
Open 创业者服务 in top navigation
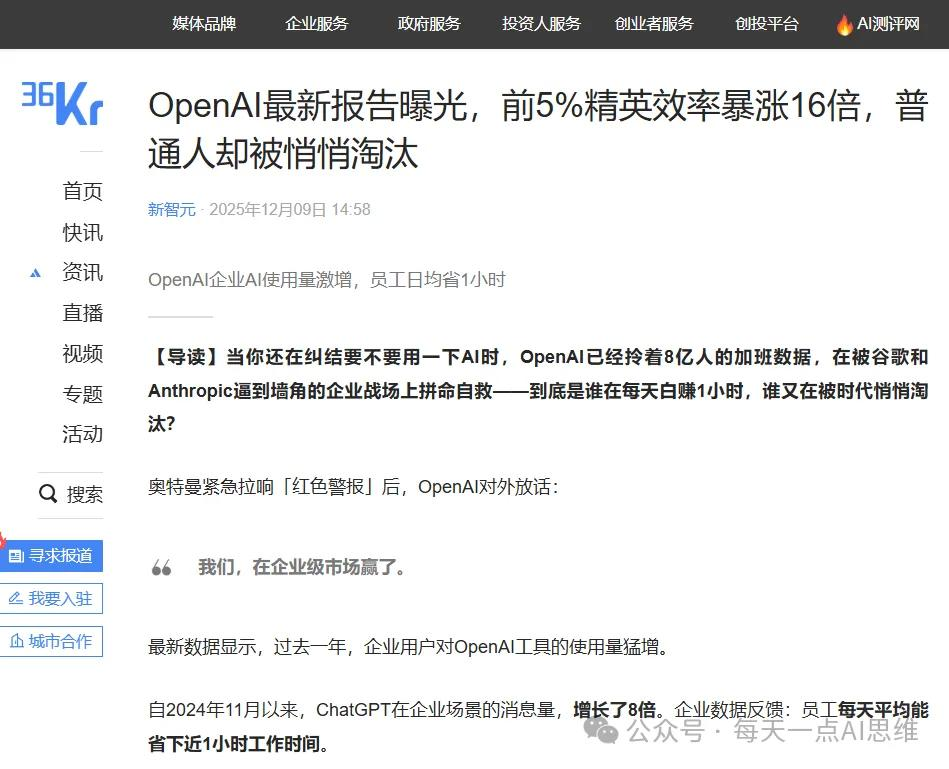click(654, 24)
